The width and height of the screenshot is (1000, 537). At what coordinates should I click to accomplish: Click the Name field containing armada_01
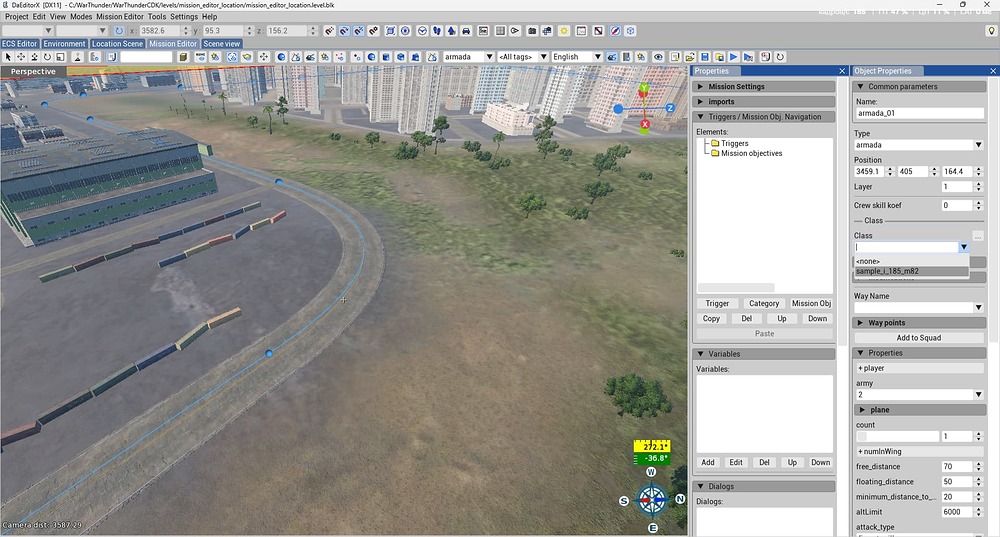tap(919, 113)
